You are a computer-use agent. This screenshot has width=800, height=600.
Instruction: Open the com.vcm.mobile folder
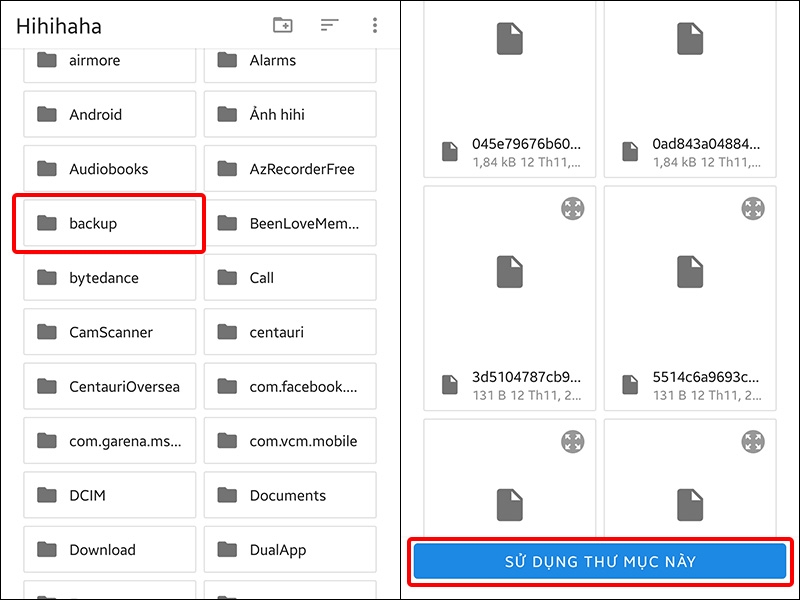290,440
